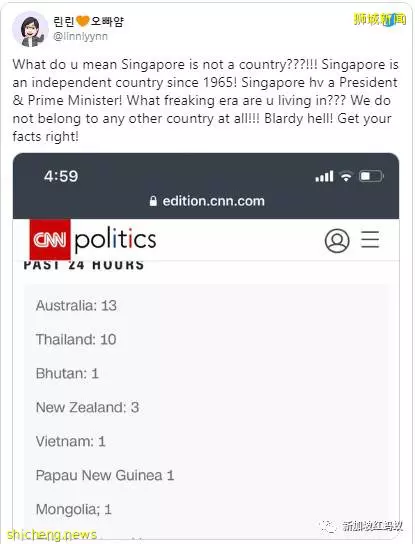This screenshot has height=544, width=415.
Task: Select the Australia: 13 entry
Action: pyautogui.click(x=76, y=306)
